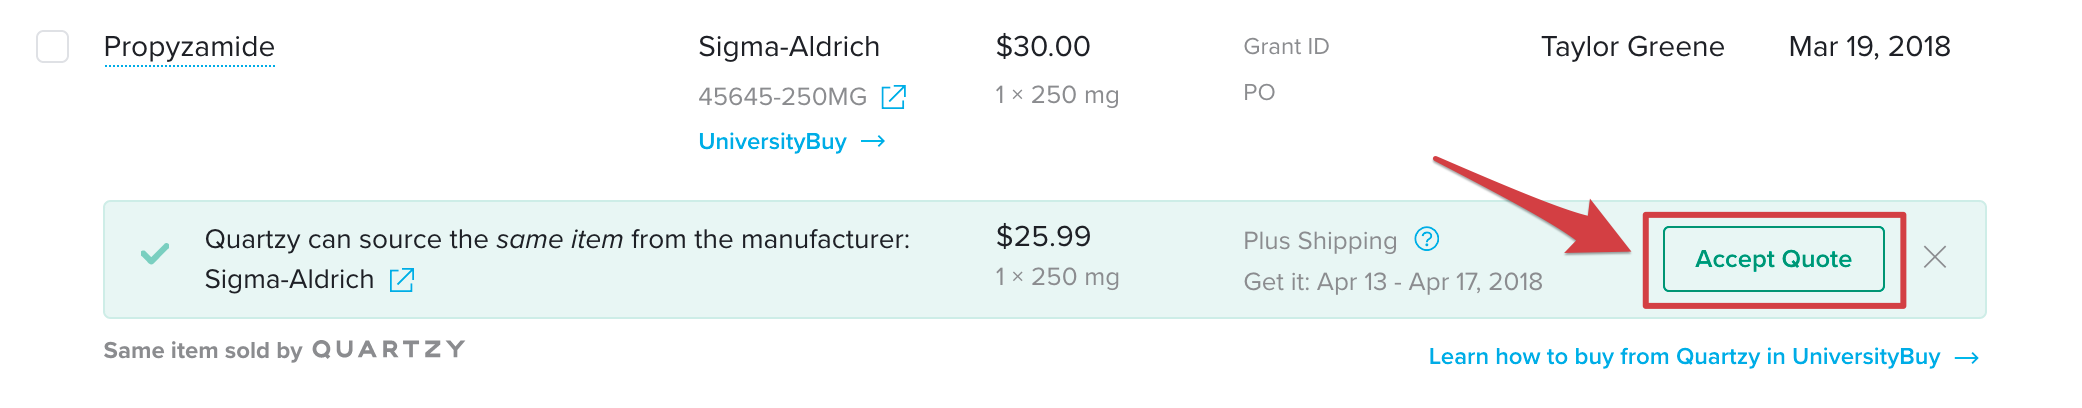Open the Propyzamide item name link
The height and width of the screenshot is (408, 2082).
pos(189,47)
